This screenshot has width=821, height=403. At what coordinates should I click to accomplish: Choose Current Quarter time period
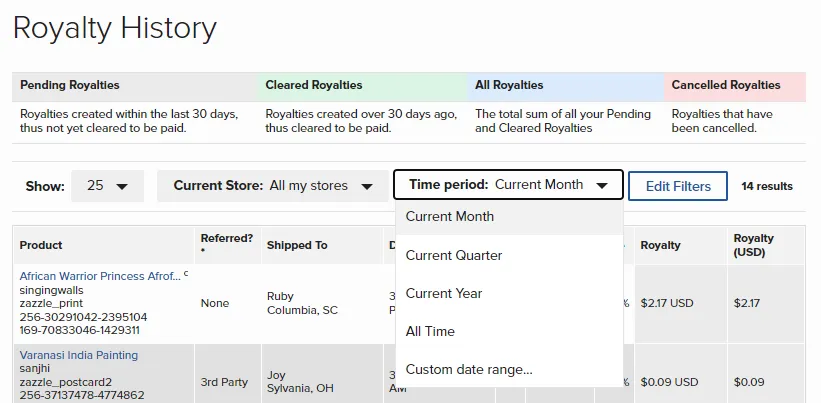(x=509, y=255)
